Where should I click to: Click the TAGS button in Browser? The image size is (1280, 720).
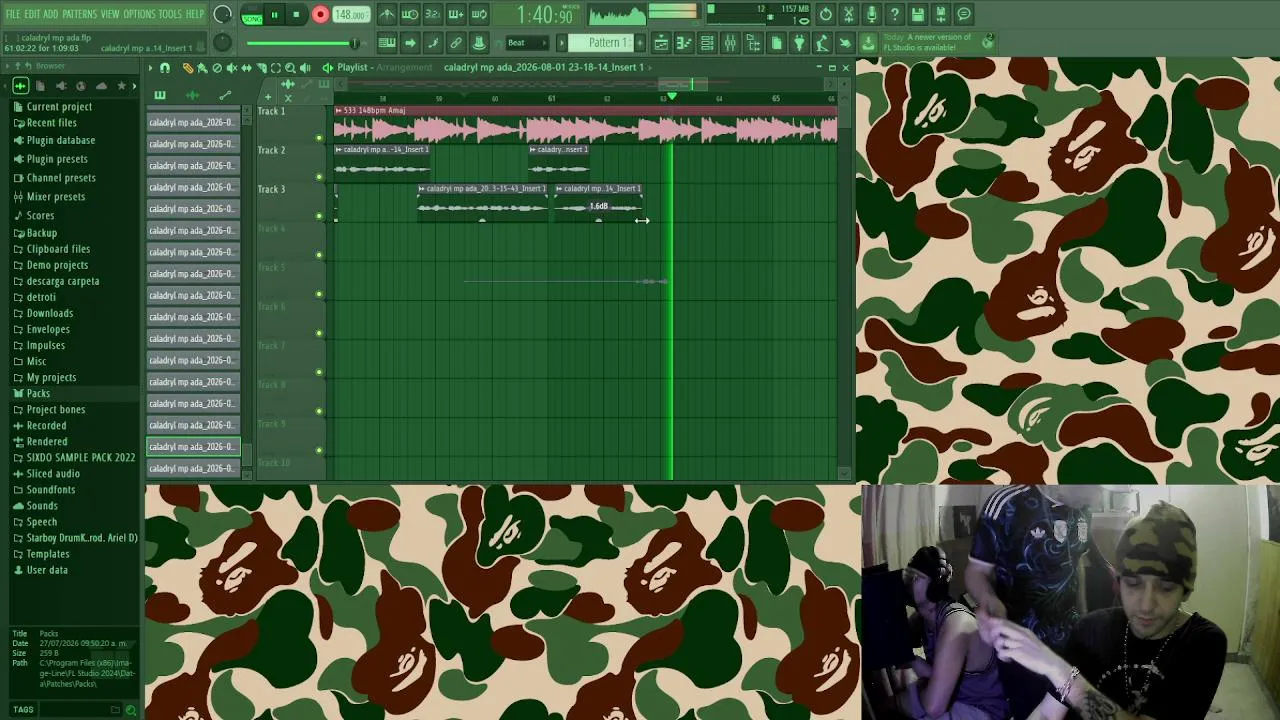pyautogui.click(x=23, y=709)
